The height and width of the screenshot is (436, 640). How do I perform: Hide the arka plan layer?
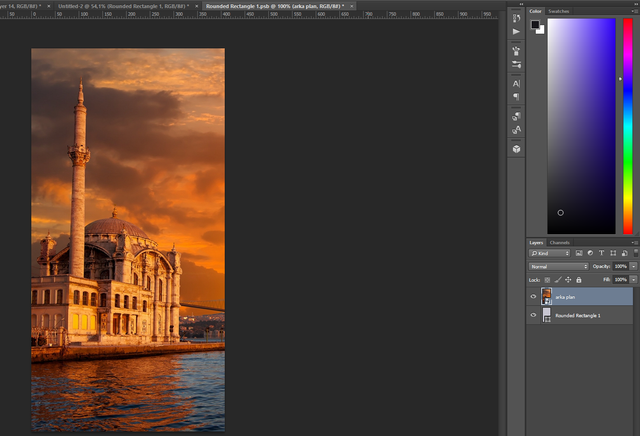coord(533,297)
